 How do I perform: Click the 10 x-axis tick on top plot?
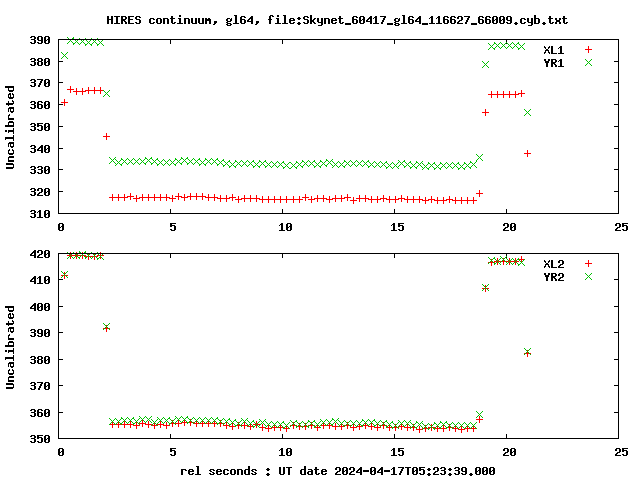point(285,227)
